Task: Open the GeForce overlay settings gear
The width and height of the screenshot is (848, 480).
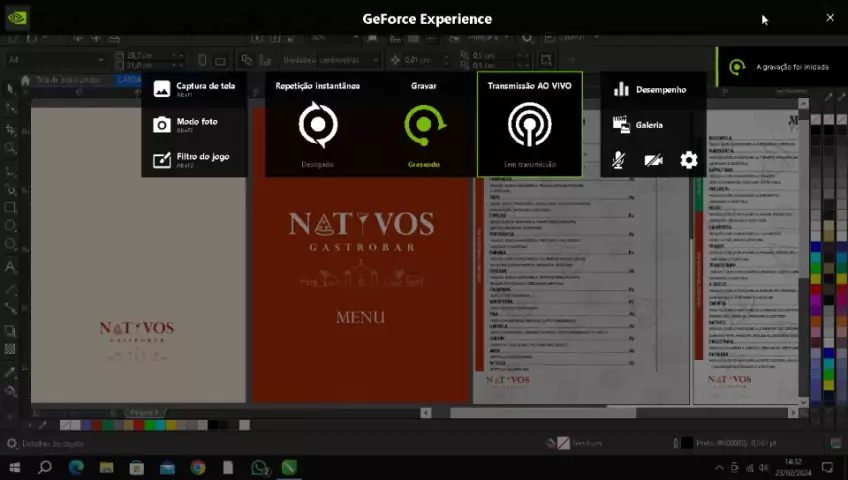Action: (689, 160)
